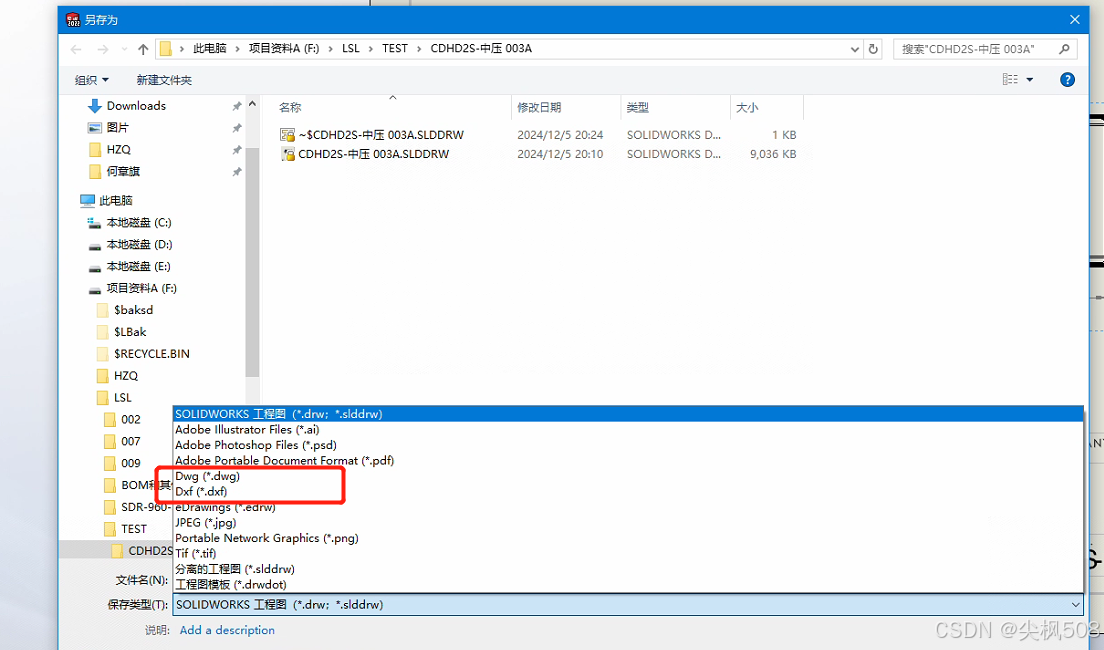1104x650 pixels.
Task: Select the pinned HZQ quick access folder
Action: [x=118, y=149]
